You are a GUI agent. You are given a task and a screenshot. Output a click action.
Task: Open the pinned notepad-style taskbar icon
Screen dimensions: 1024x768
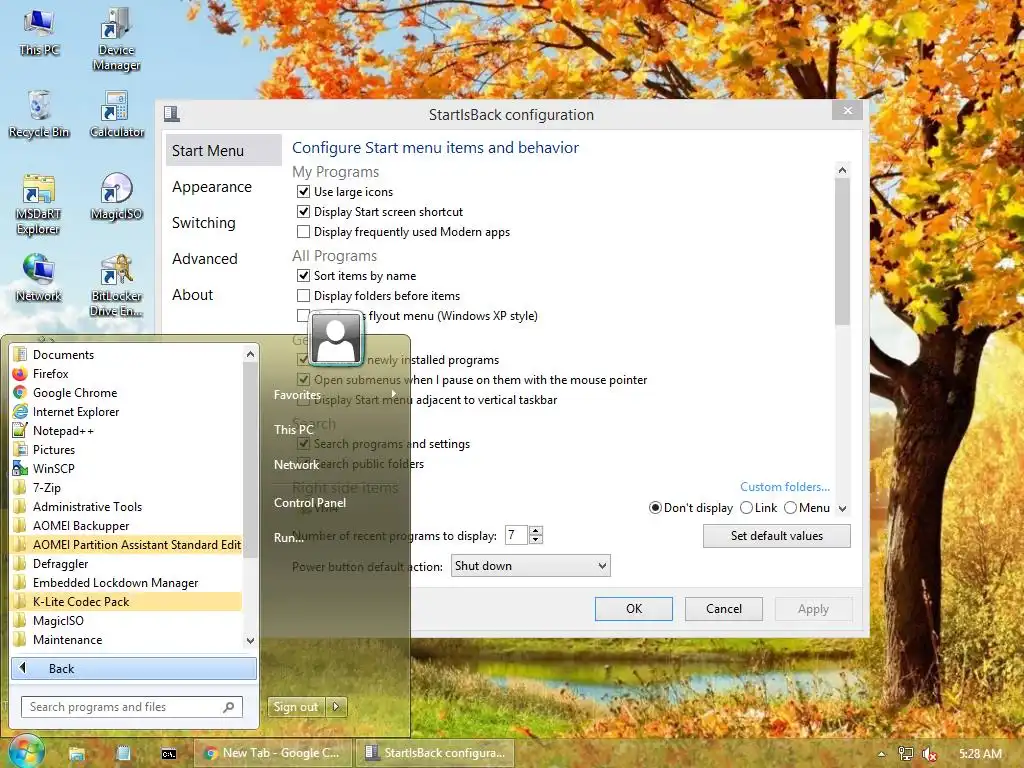(x=123, y=753)
